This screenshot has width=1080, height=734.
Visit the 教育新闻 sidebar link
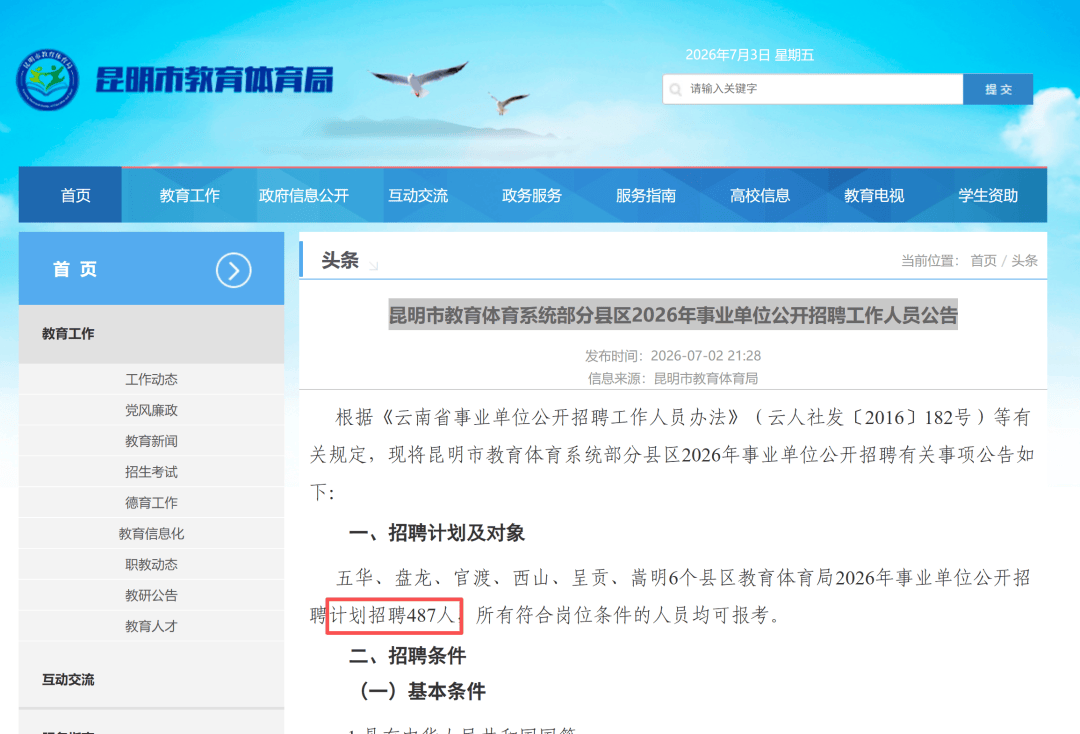pyautogui.click(x=152, y=441)
